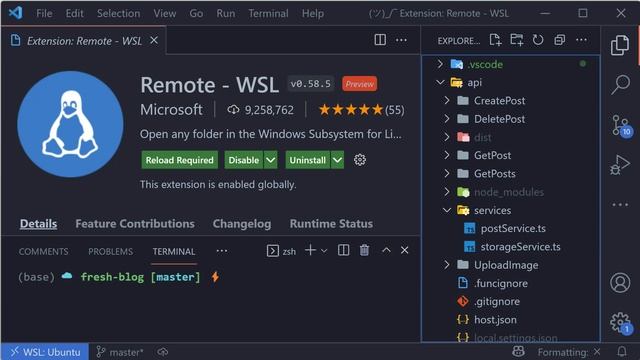Click the Copilot icon in status bar

(518, 351)
